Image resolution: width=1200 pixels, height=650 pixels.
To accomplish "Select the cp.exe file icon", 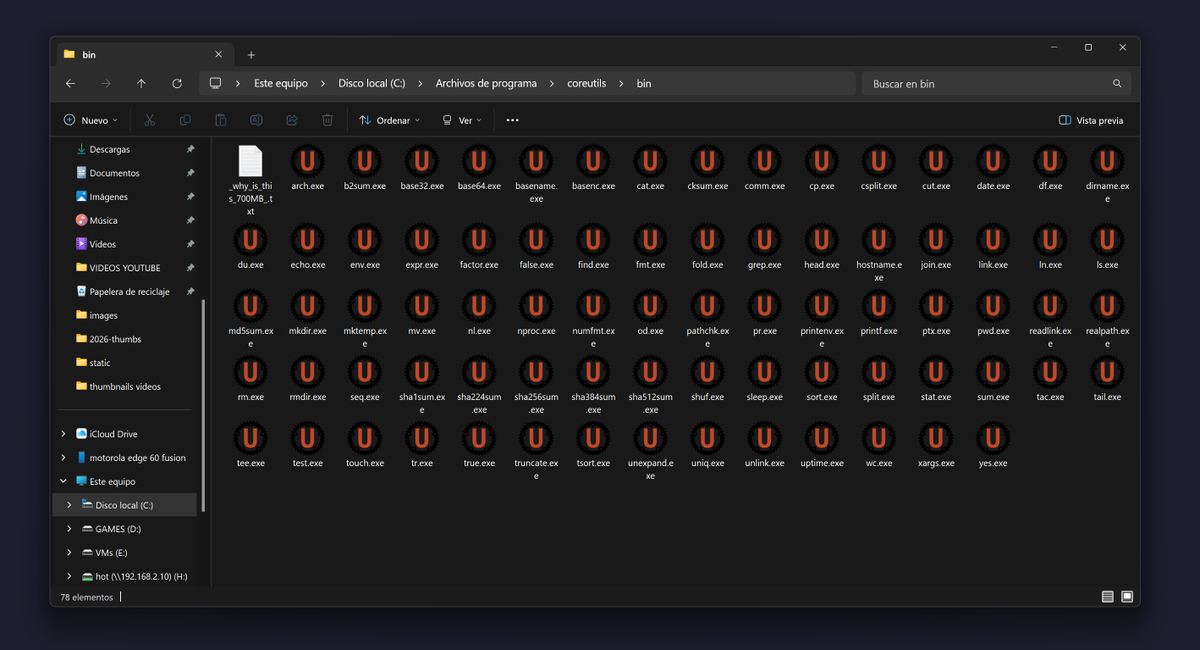I will click(821, 161).
